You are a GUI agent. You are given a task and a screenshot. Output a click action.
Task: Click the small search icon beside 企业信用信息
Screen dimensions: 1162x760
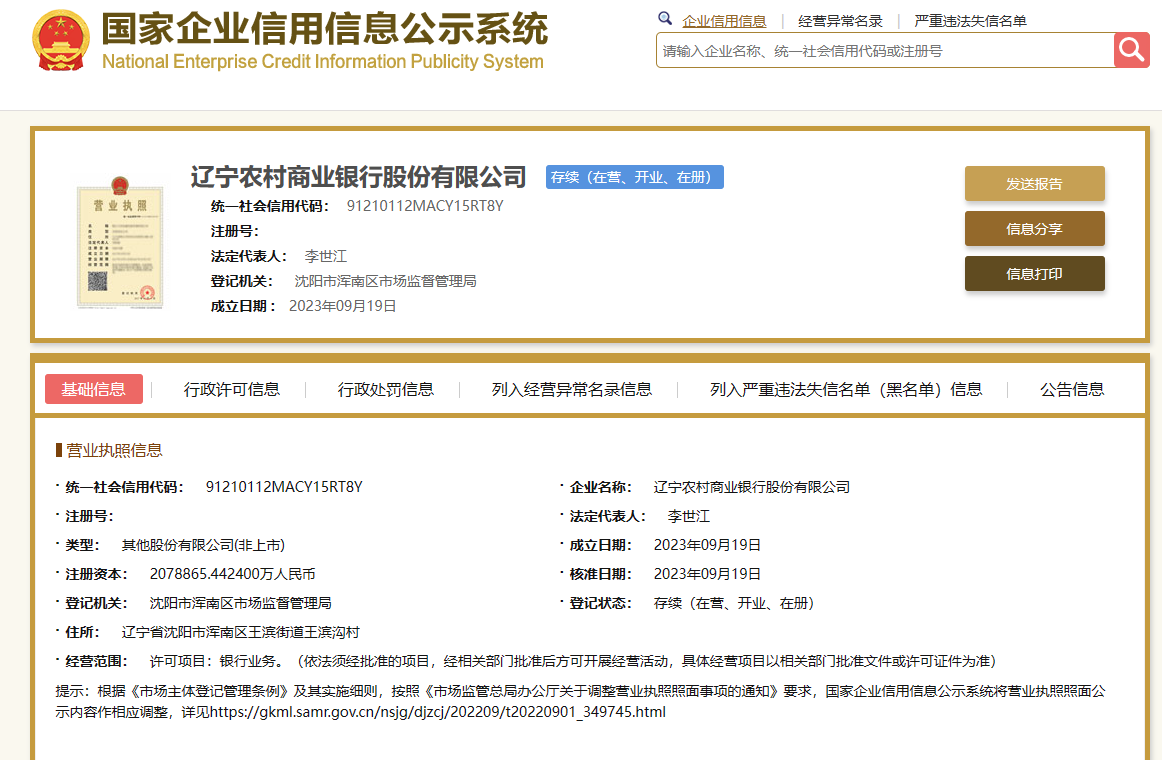(665, 18)
